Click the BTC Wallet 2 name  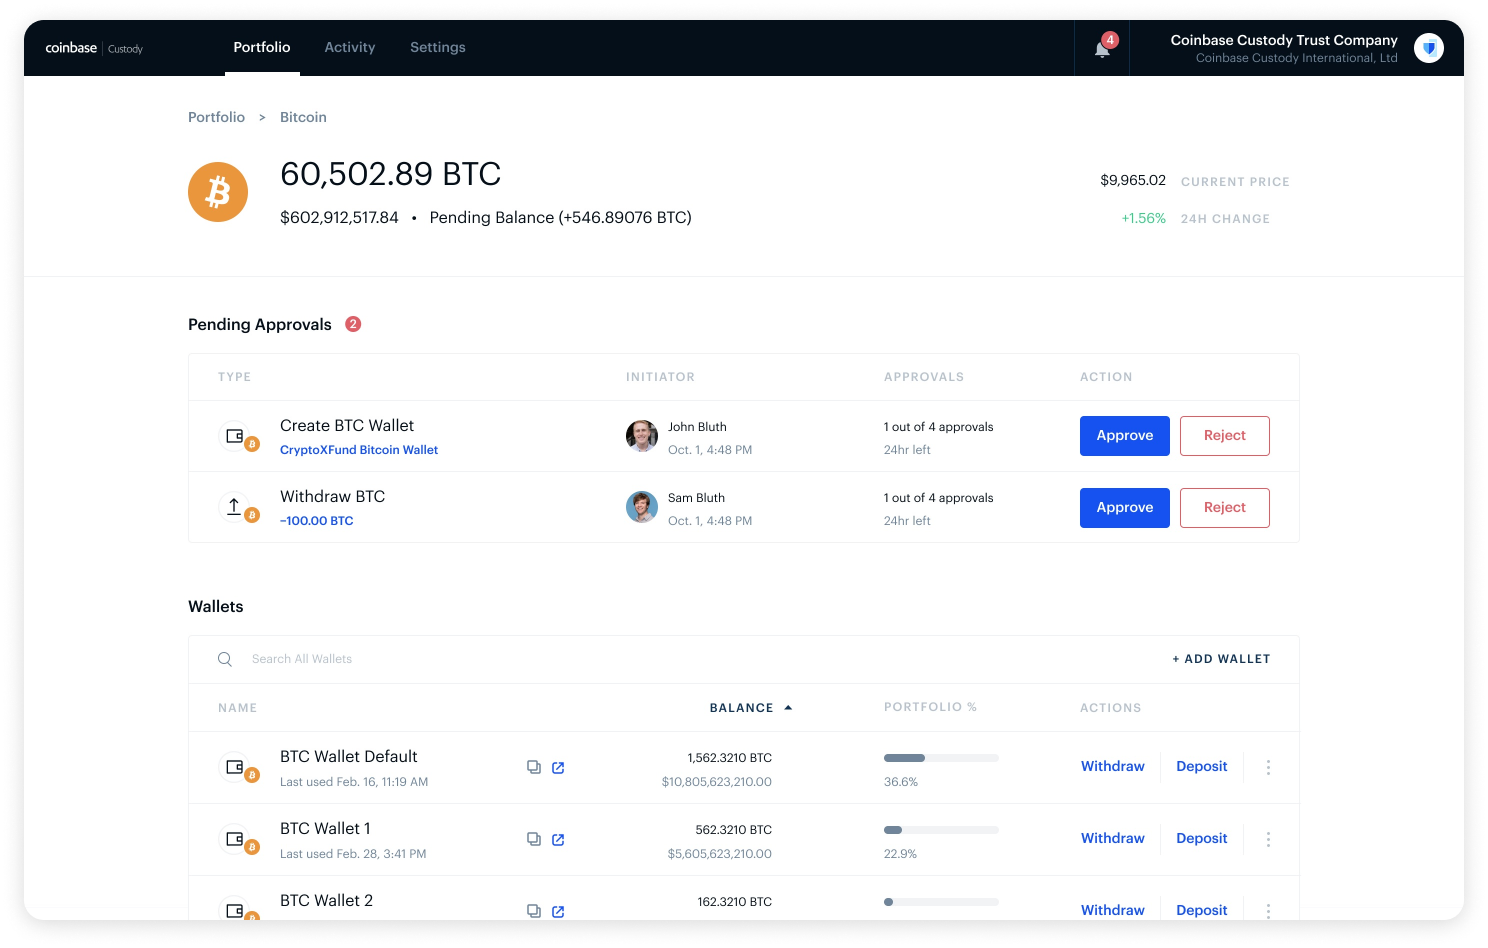(326, 901)
